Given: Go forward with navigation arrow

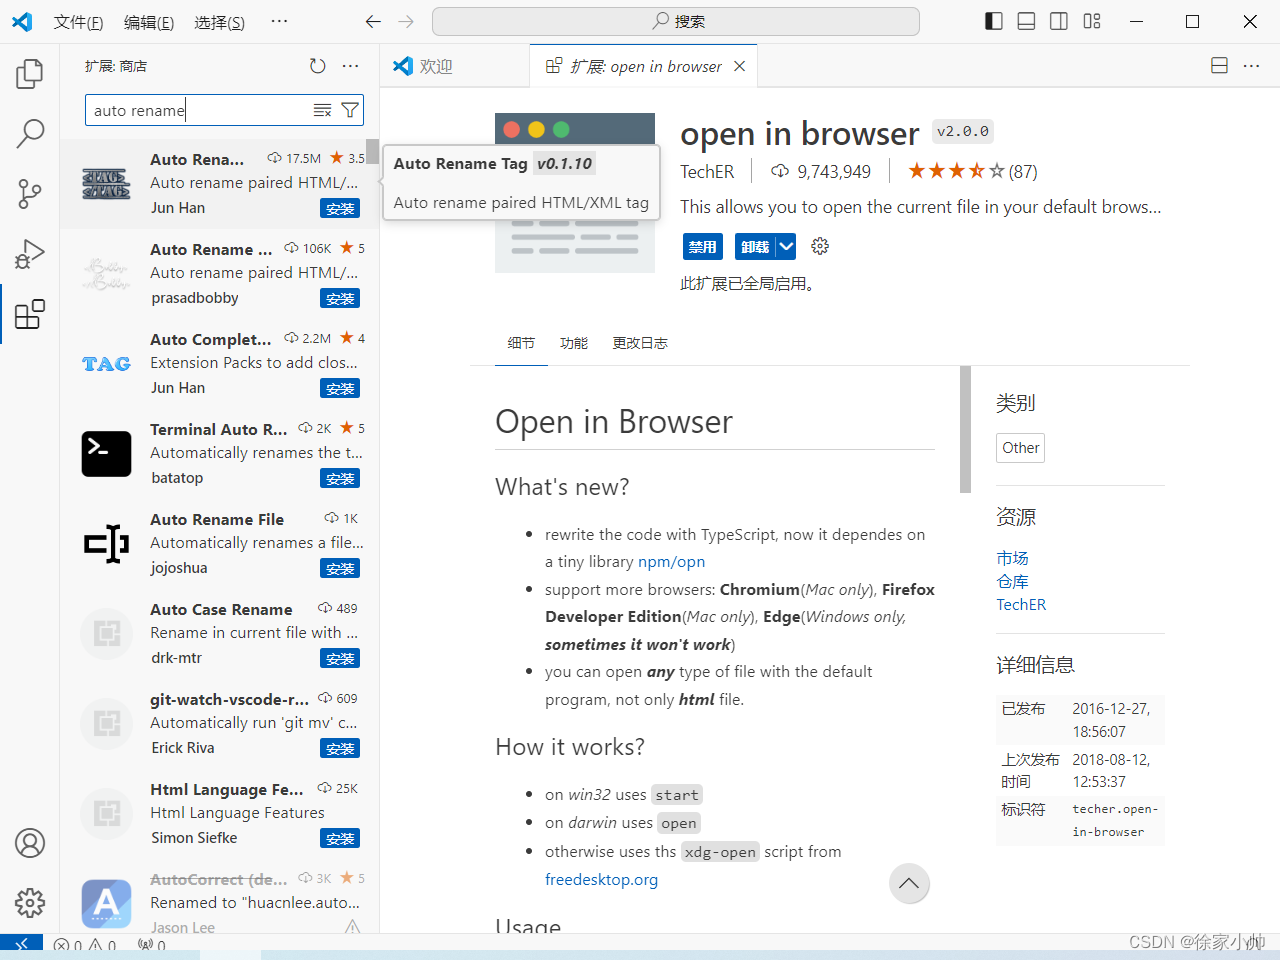Looking at the screenshot, I should (x=406, y=21).
